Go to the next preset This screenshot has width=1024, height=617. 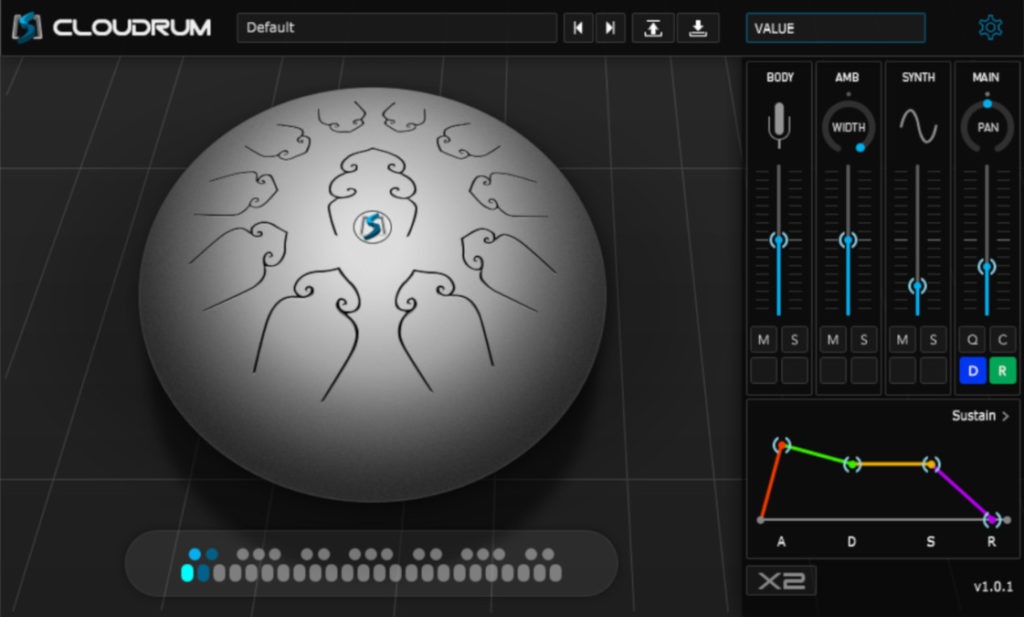[x=611, y=28]
